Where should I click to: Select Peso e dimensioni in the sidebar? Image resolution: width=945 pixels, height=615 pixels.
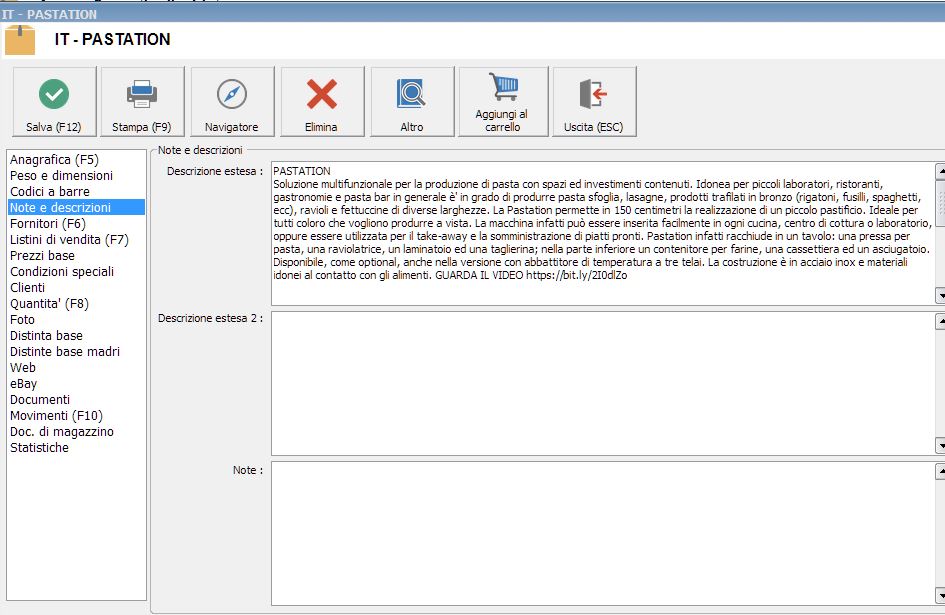pos(61,175)
